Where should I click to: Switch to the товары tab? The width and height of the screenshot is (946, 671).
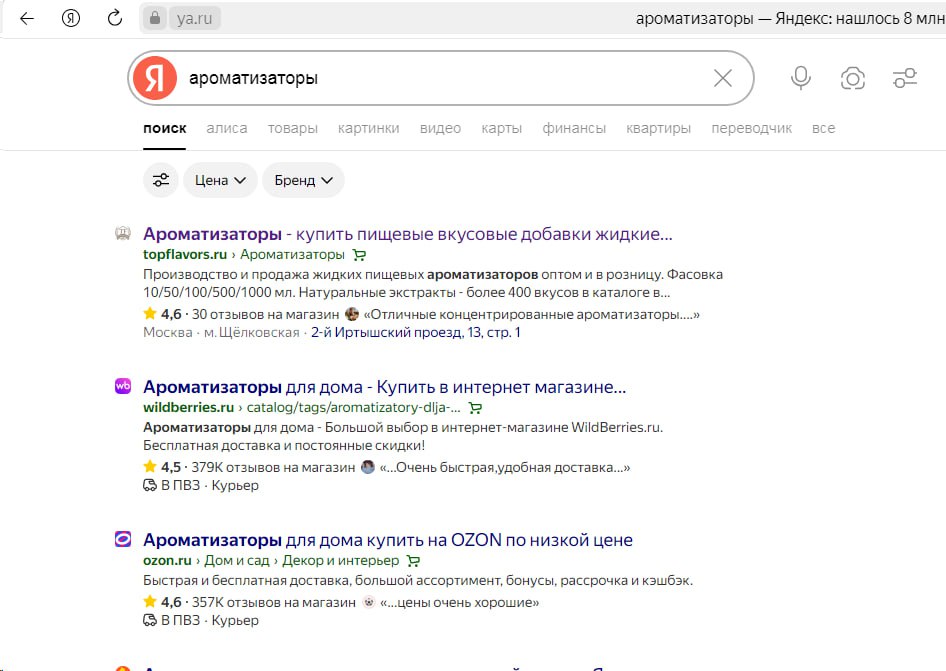click(x=292, y=128)
